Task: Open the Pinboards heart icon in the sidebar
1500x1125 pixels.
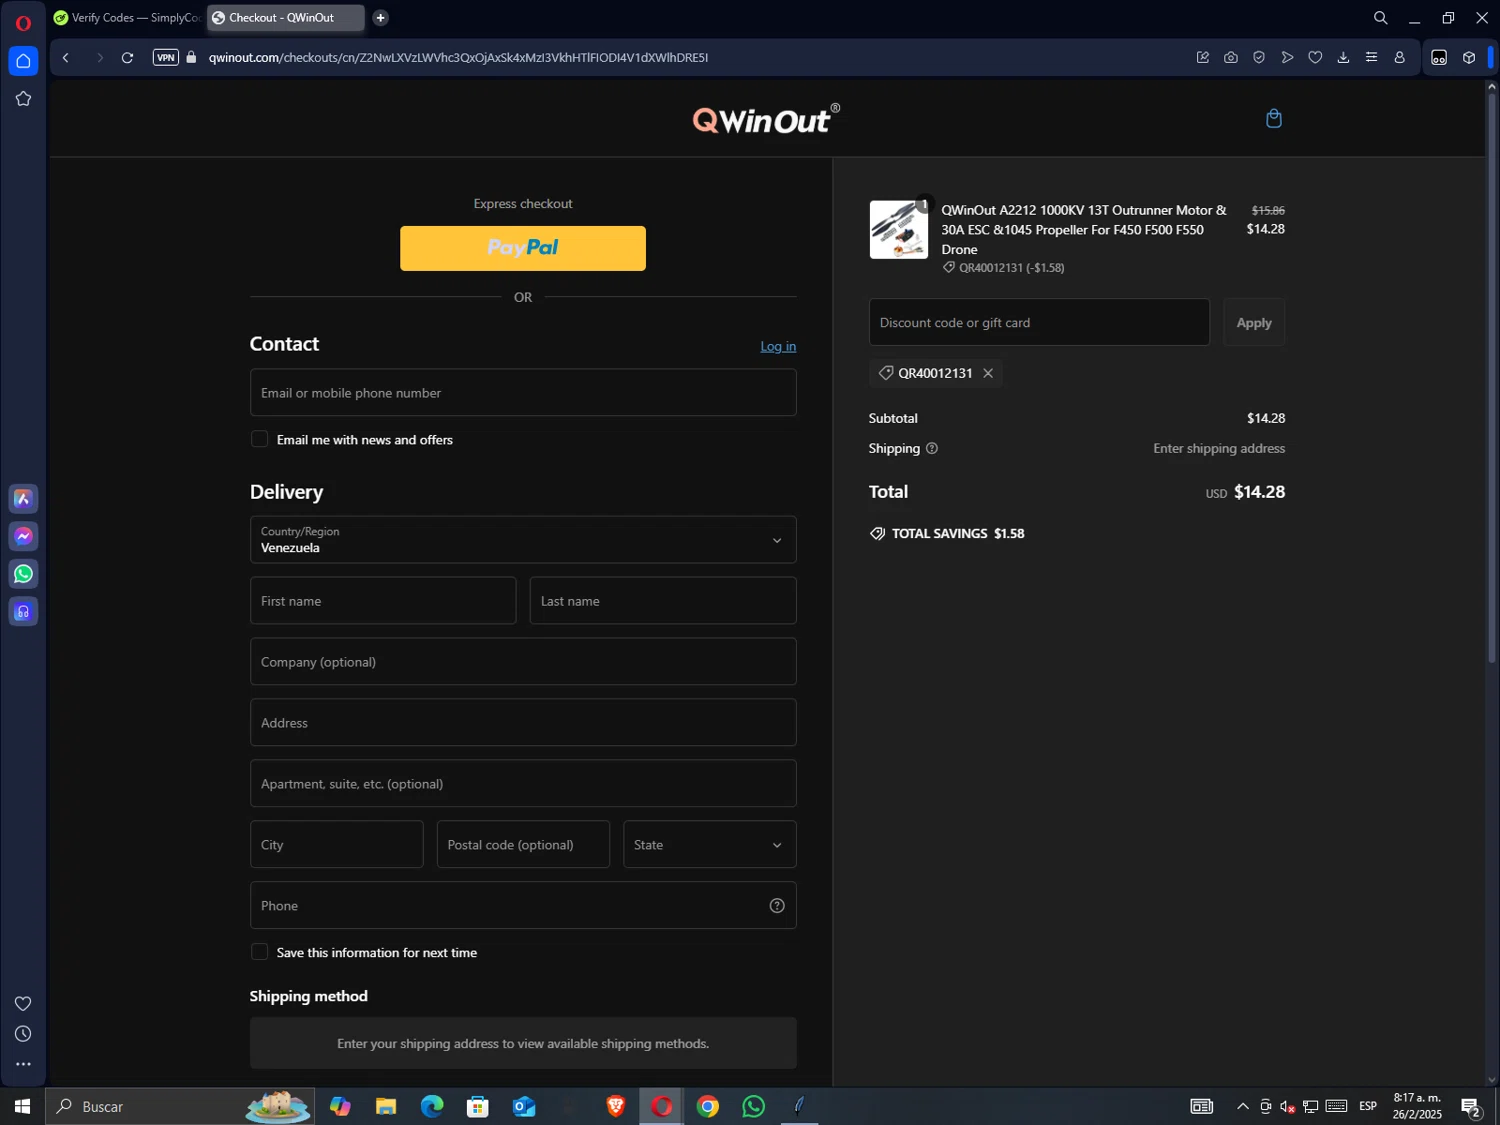Action: pos(23,1004)
